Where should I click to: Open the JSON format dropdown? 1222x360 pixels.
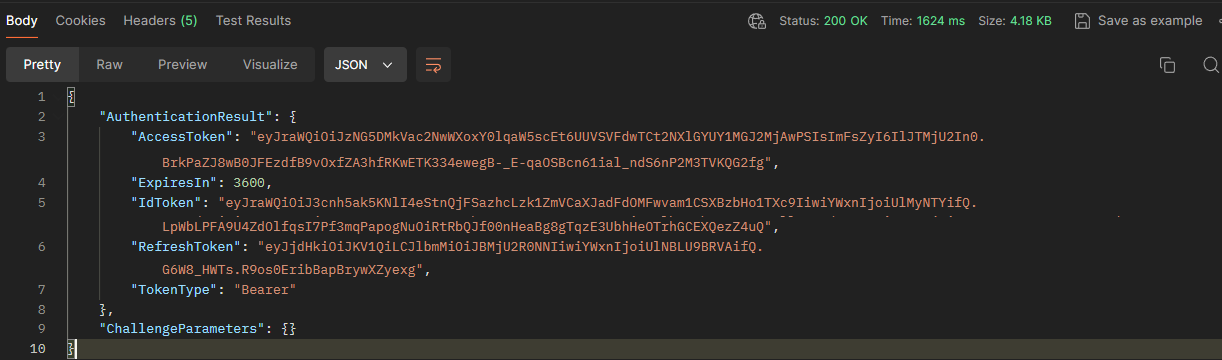[365, 64]
